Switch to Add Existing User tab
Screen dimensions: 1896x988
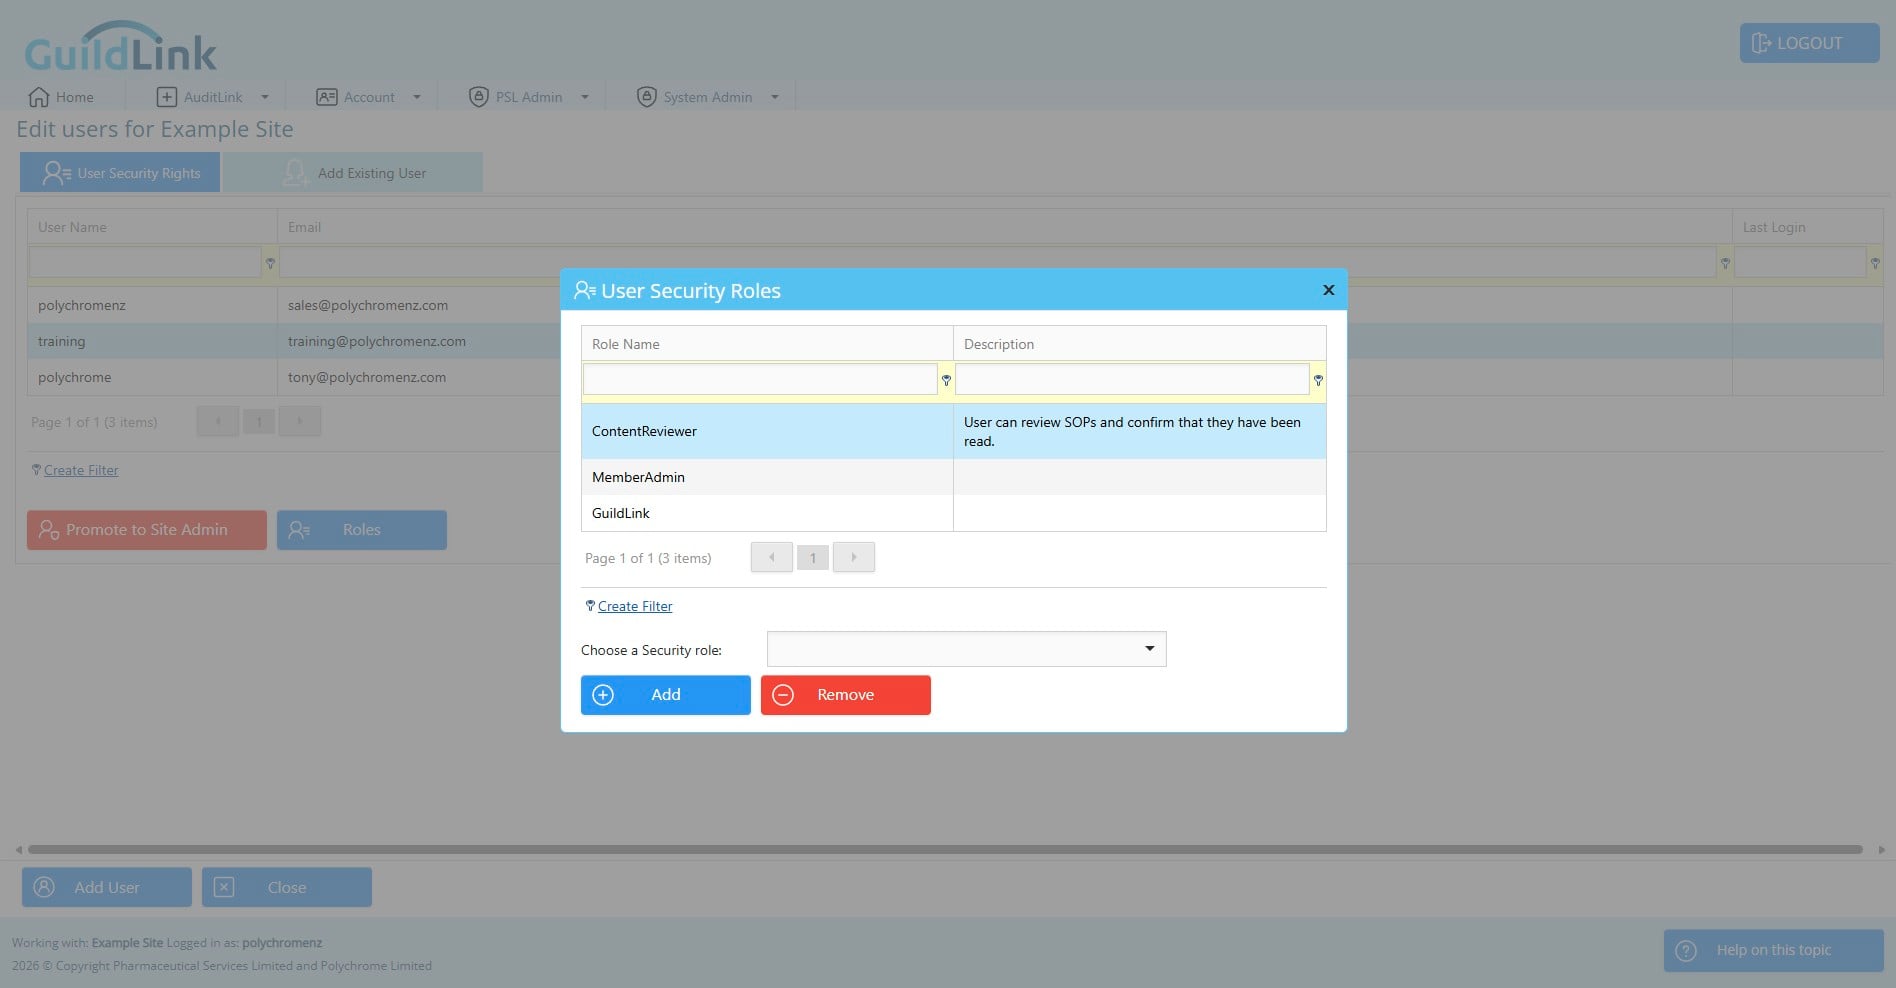pyautogui.click(x=353, y=173)
